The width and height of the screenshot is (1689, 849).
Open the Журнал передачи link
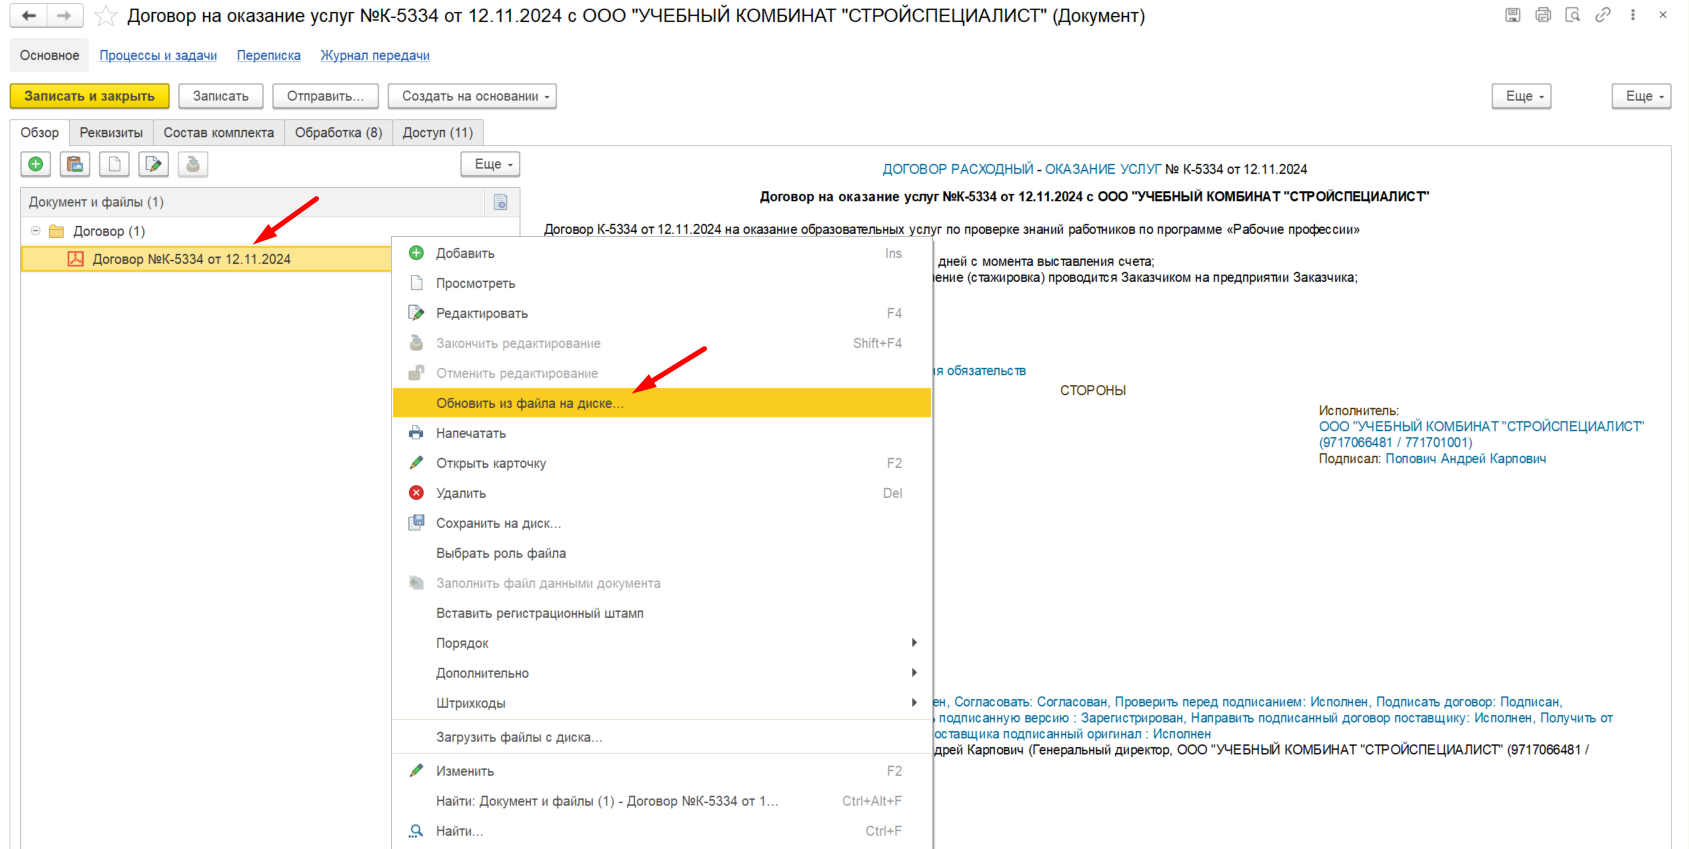pos(375,55)
